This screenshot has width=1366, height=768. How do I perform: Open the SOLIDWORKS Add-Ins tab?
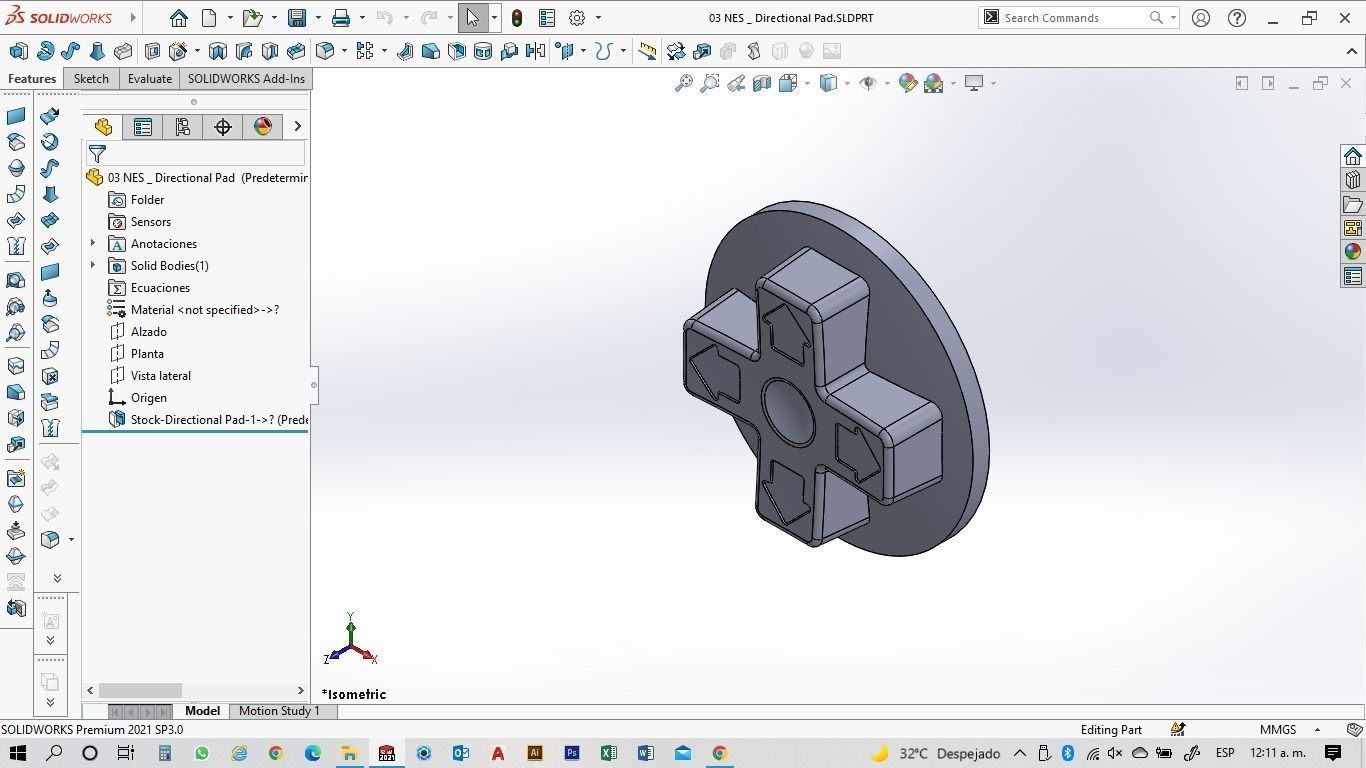tap(246, 79)
